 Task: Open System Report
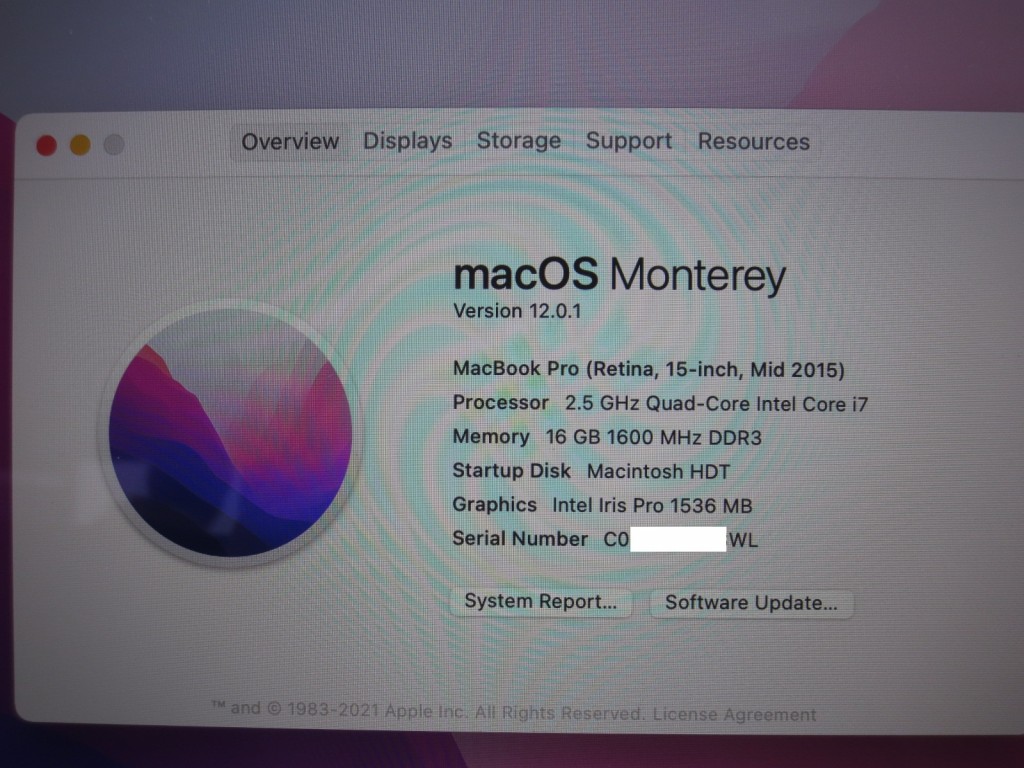[541, 601]
